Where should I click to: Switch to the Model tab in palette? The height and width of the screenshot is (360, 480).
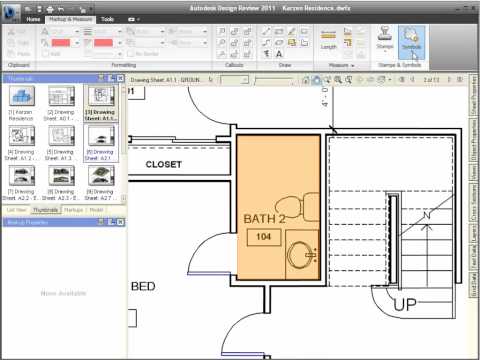click(96, 210)
